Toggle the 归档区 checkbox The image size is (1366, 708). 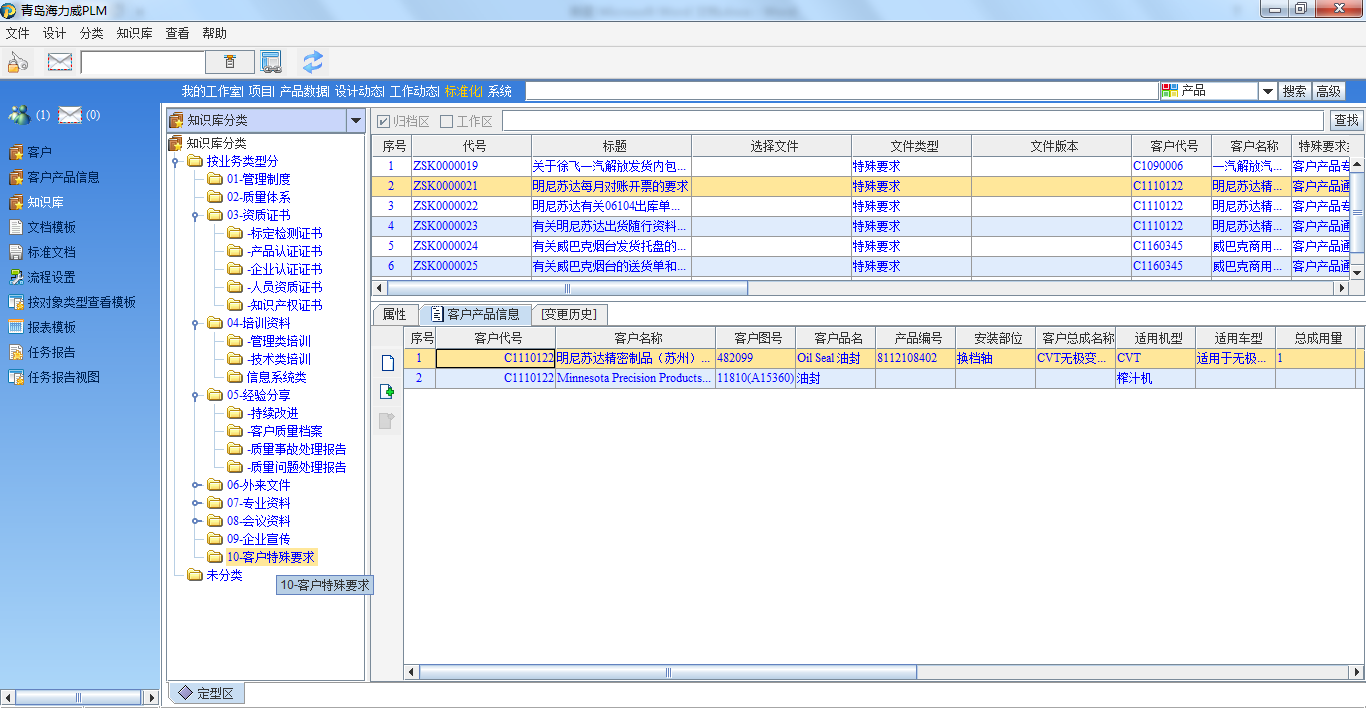(383, 121)
